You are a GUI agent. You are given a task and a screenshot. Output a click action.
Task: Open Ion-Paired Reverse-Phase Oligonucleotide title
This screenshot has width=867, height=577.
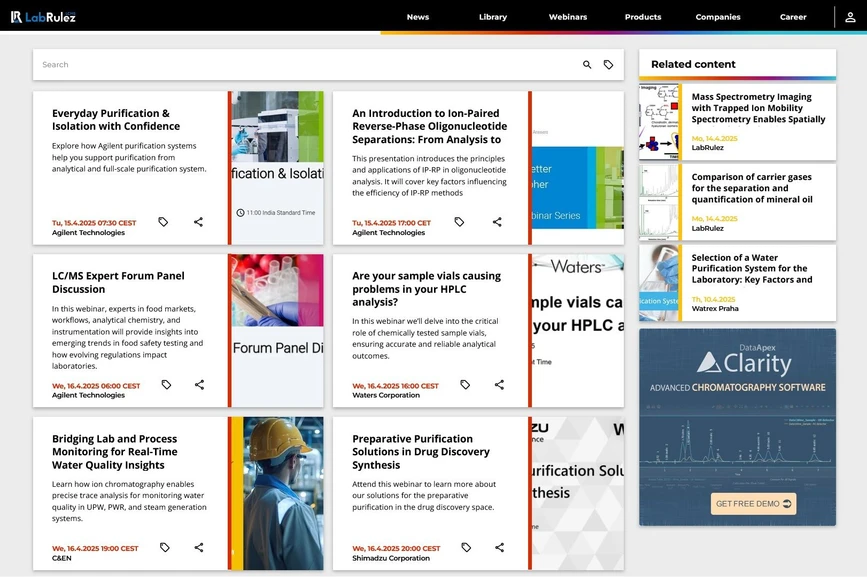(x=429, y=126)
